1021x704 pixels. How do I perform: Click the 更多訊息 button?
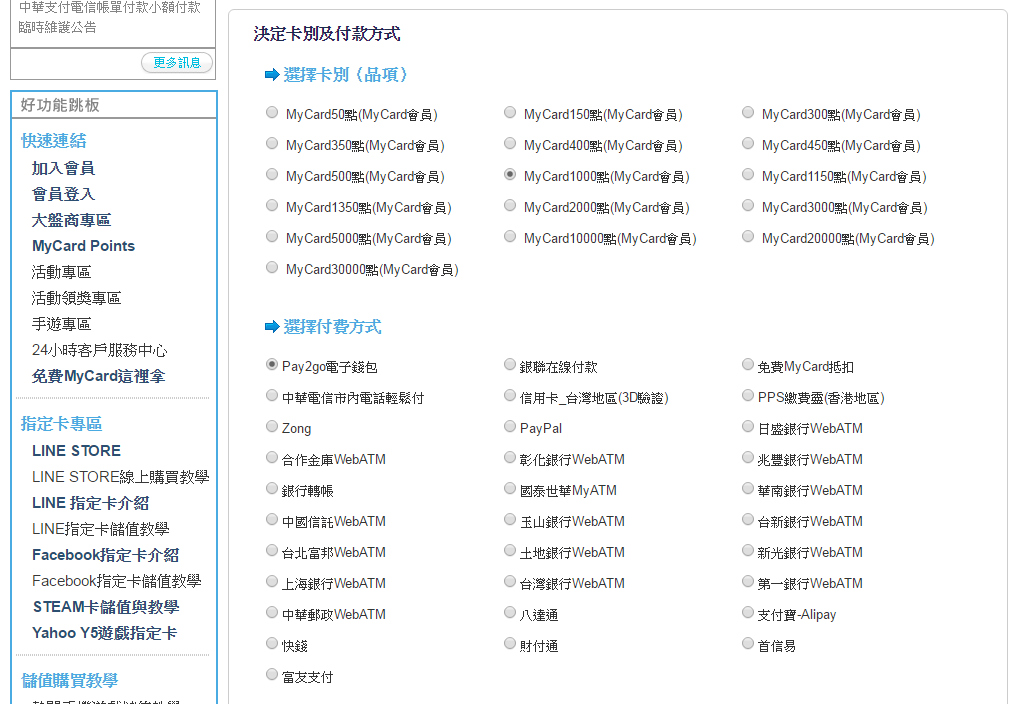(177, 63)
